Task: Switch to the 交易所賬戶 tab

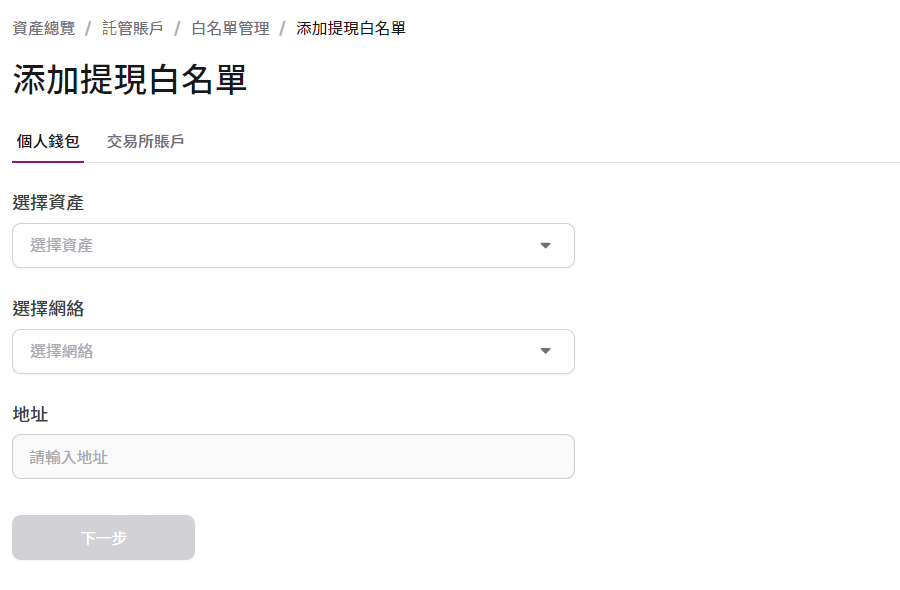Action: pyautogui.click(x=146, y=142)
